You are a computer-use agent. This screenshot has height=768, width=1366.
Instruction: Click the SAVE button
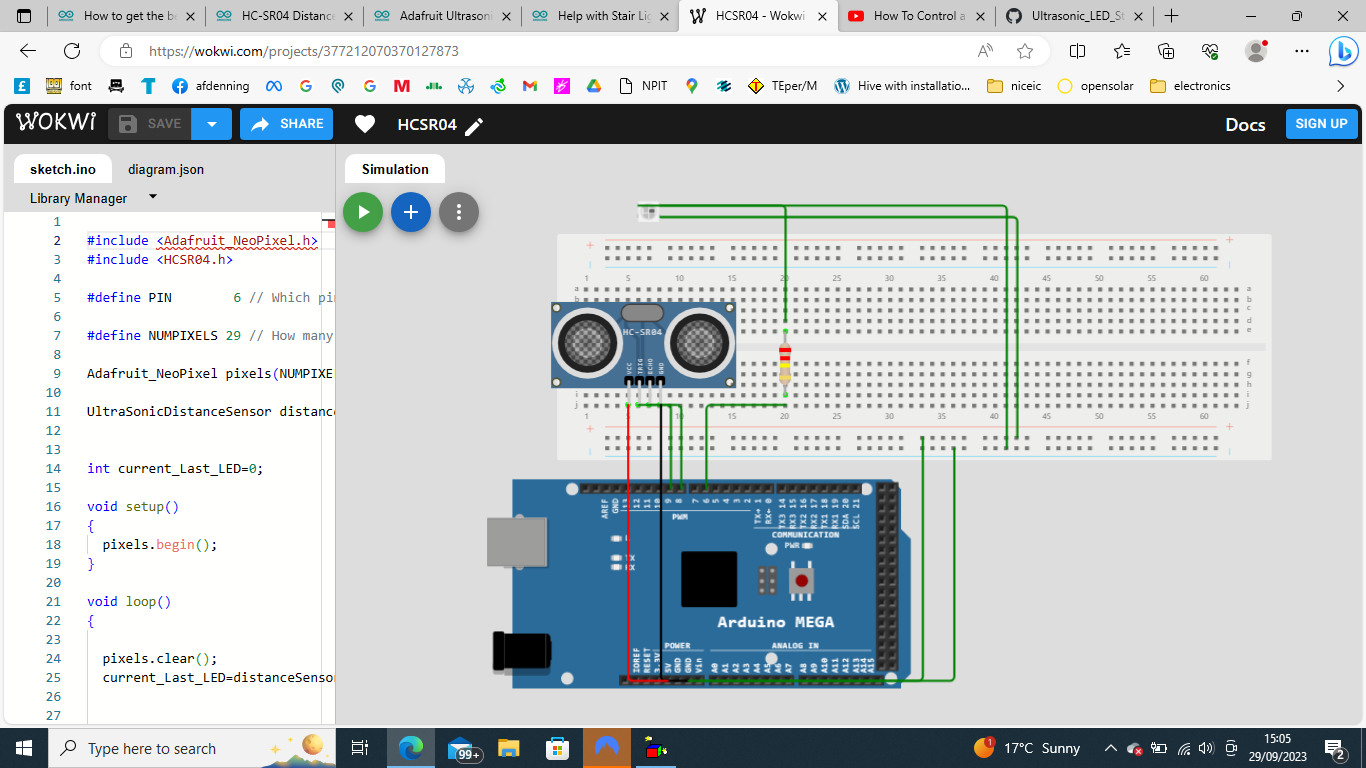point(150,124)
